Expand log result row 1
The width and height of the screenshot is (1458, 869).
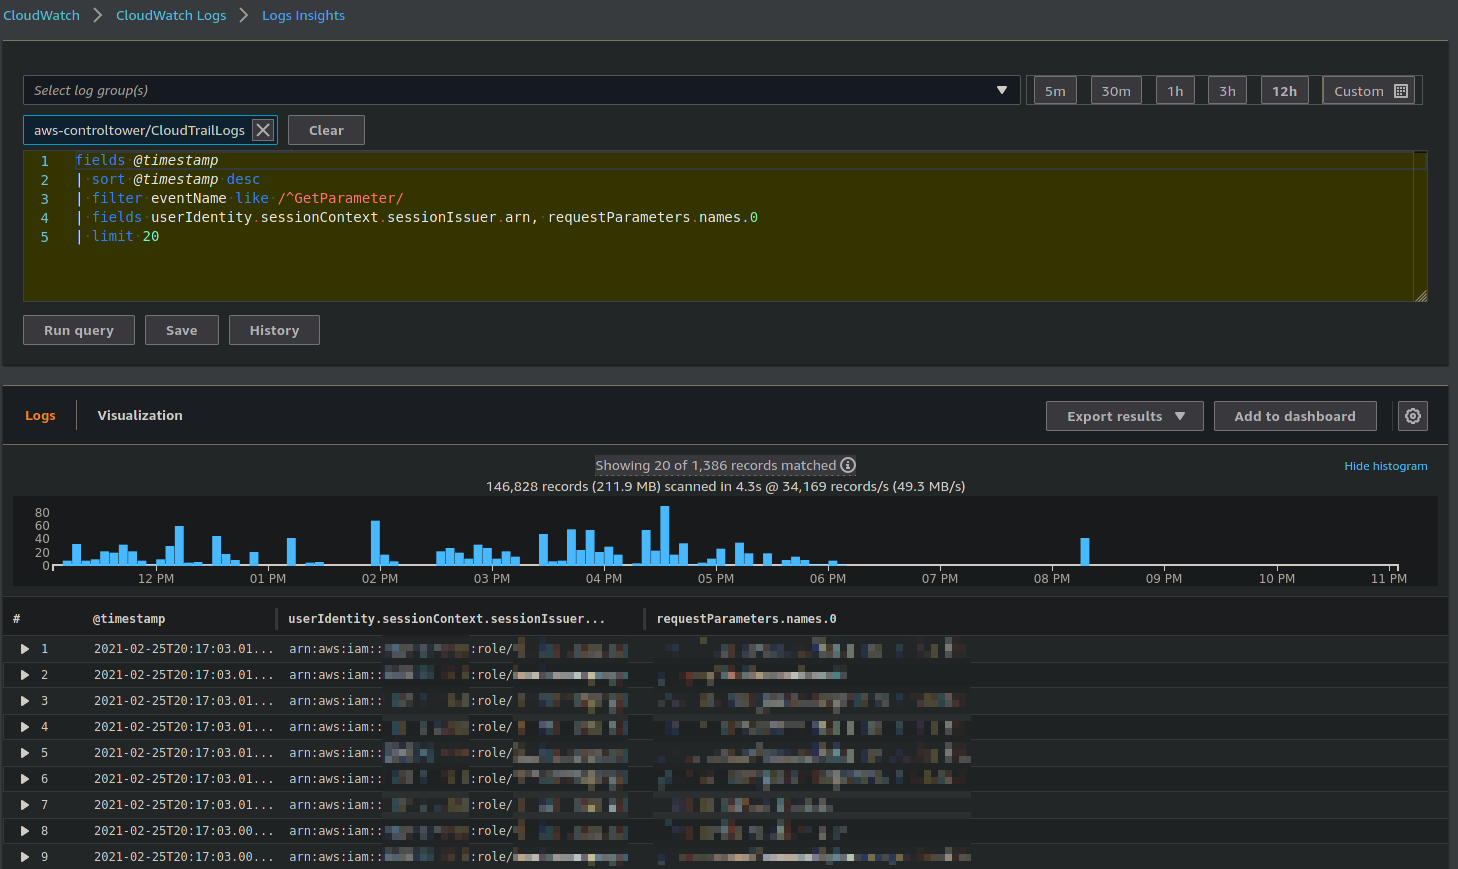click(x=25, y=649)
